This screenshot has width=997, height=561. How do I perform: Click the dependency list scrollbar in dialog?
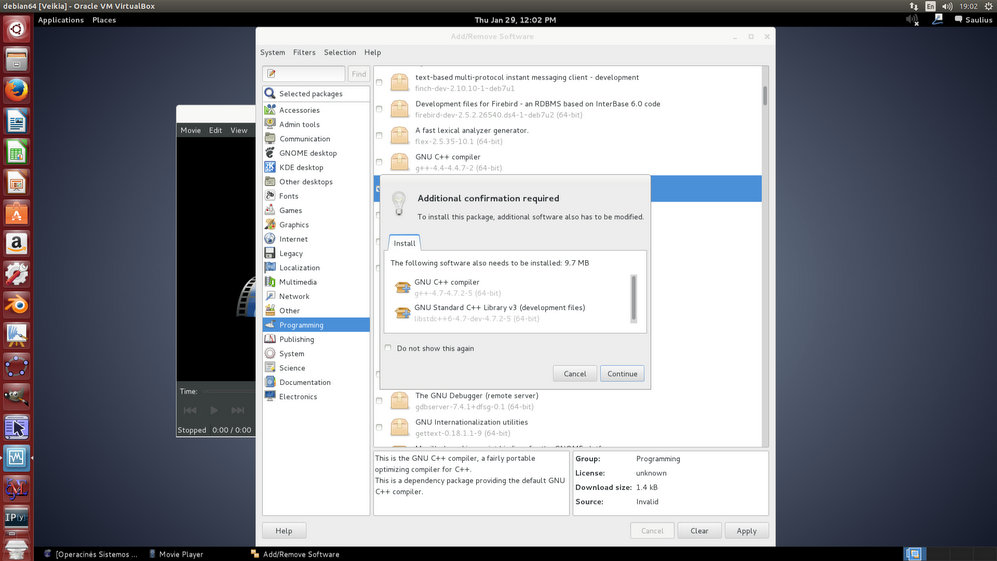pyautogui.click(x=634, y=297)
